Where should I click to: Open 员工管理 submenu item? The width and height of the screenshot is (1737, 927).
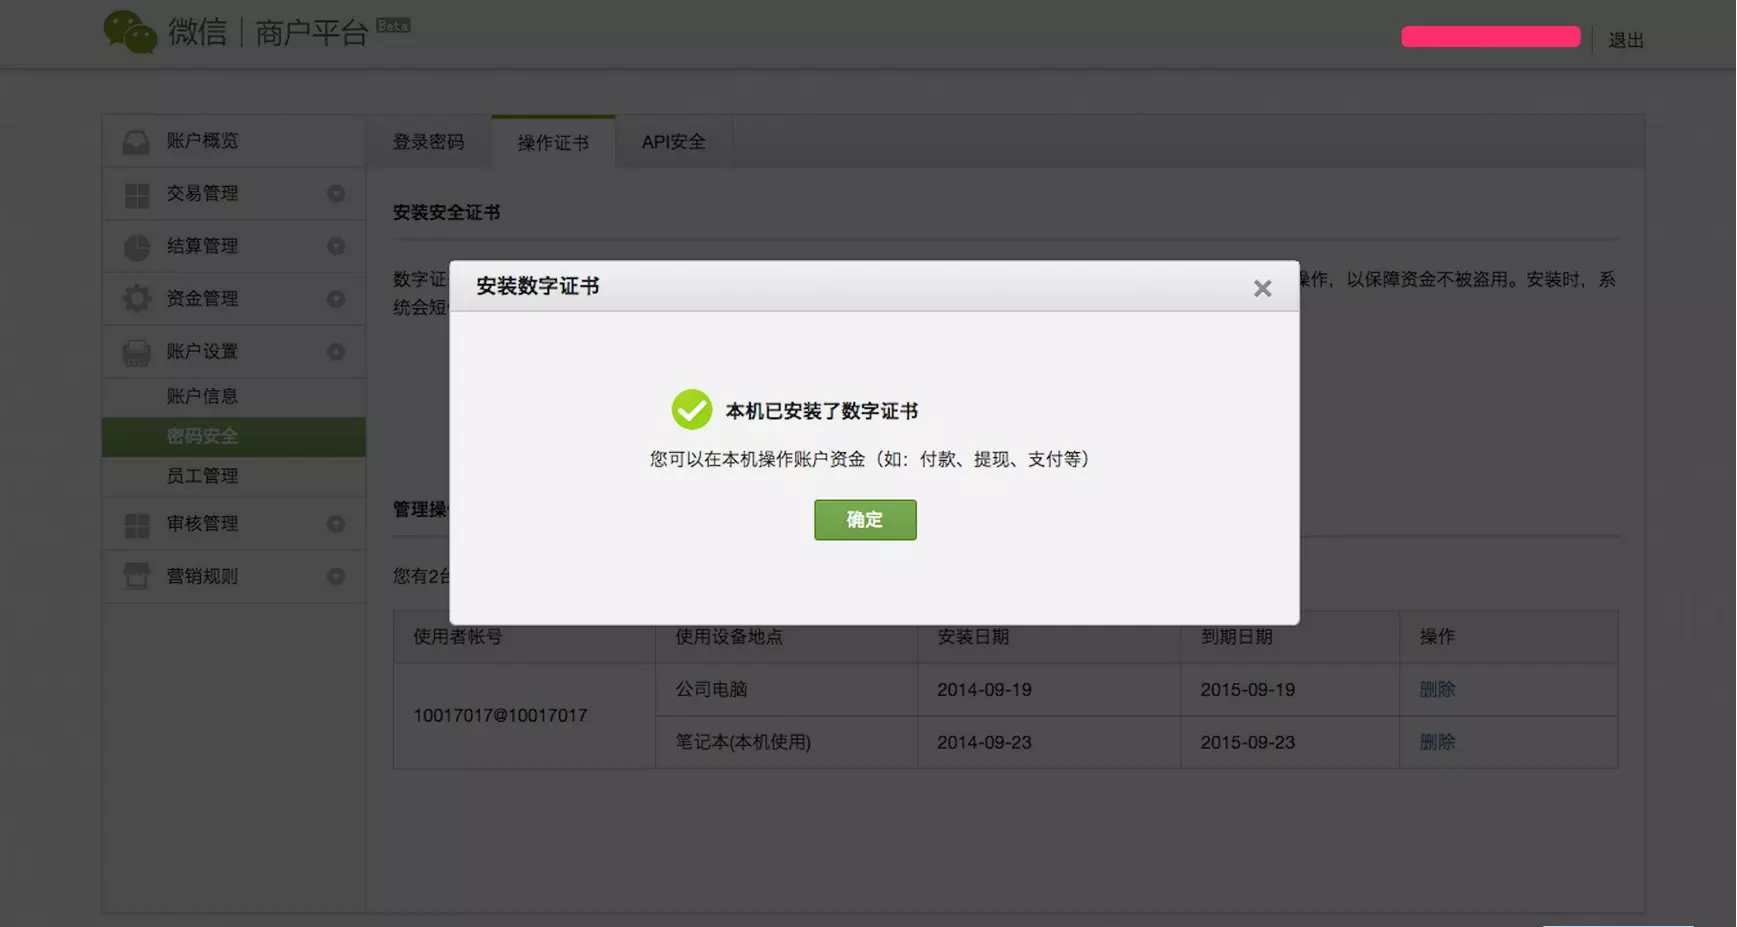pos(234,476)
